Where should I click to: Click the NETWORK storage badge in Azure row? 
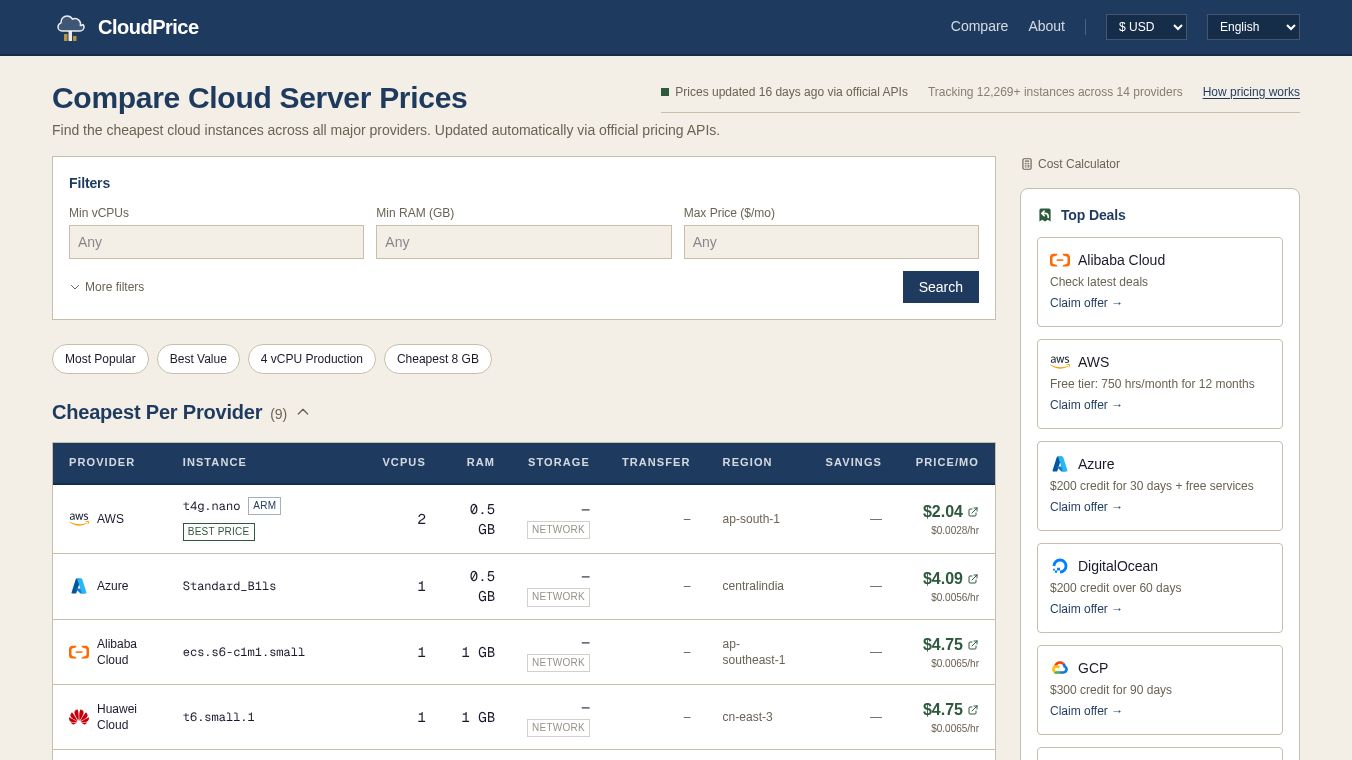point(558,597)
